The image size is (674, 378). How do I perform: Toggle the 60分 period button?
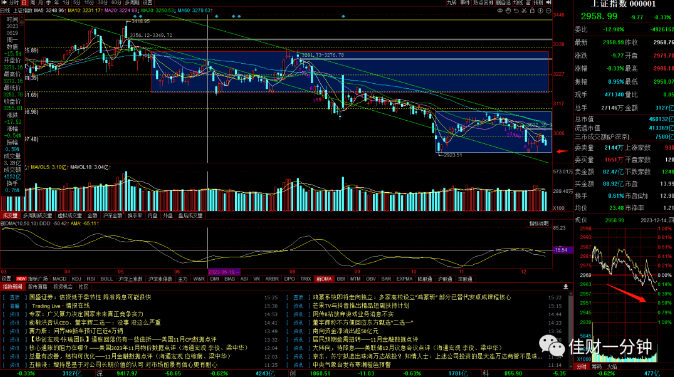coord(116,3)
